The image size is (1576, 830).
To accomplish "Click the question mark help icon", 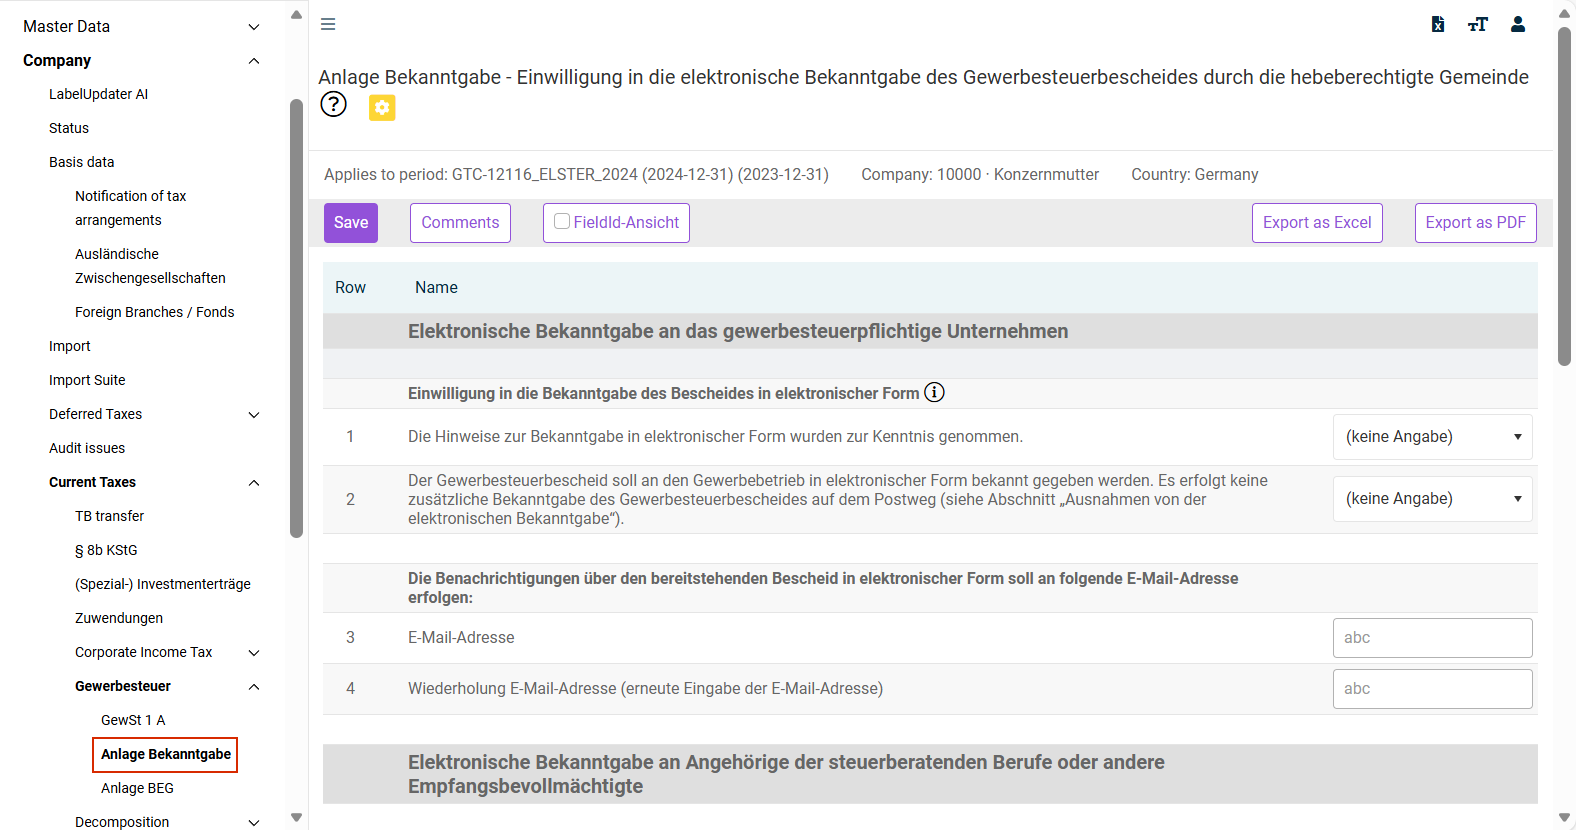I will click(333, 104).
